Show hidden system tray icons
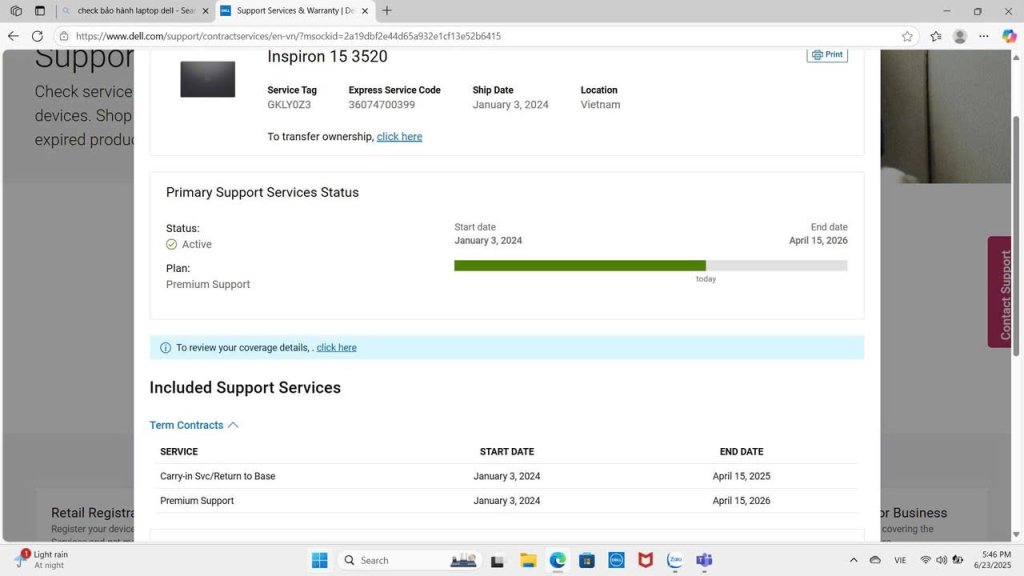Image resolution: width=1024 pixels, height=576 pixels. 853,560
